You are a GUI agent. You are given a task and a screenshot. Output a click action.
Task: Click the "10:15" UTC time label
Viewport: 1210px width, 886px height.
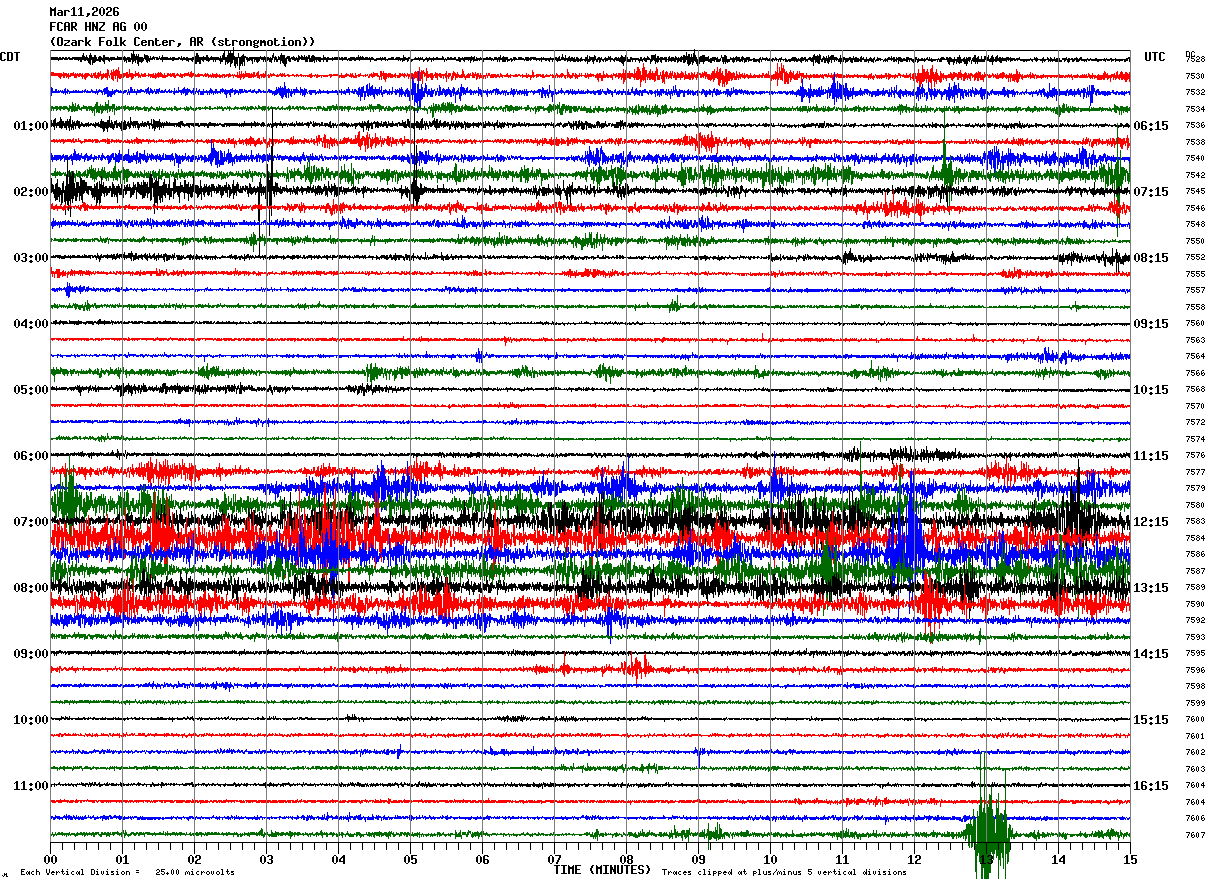coord(1151,390)
